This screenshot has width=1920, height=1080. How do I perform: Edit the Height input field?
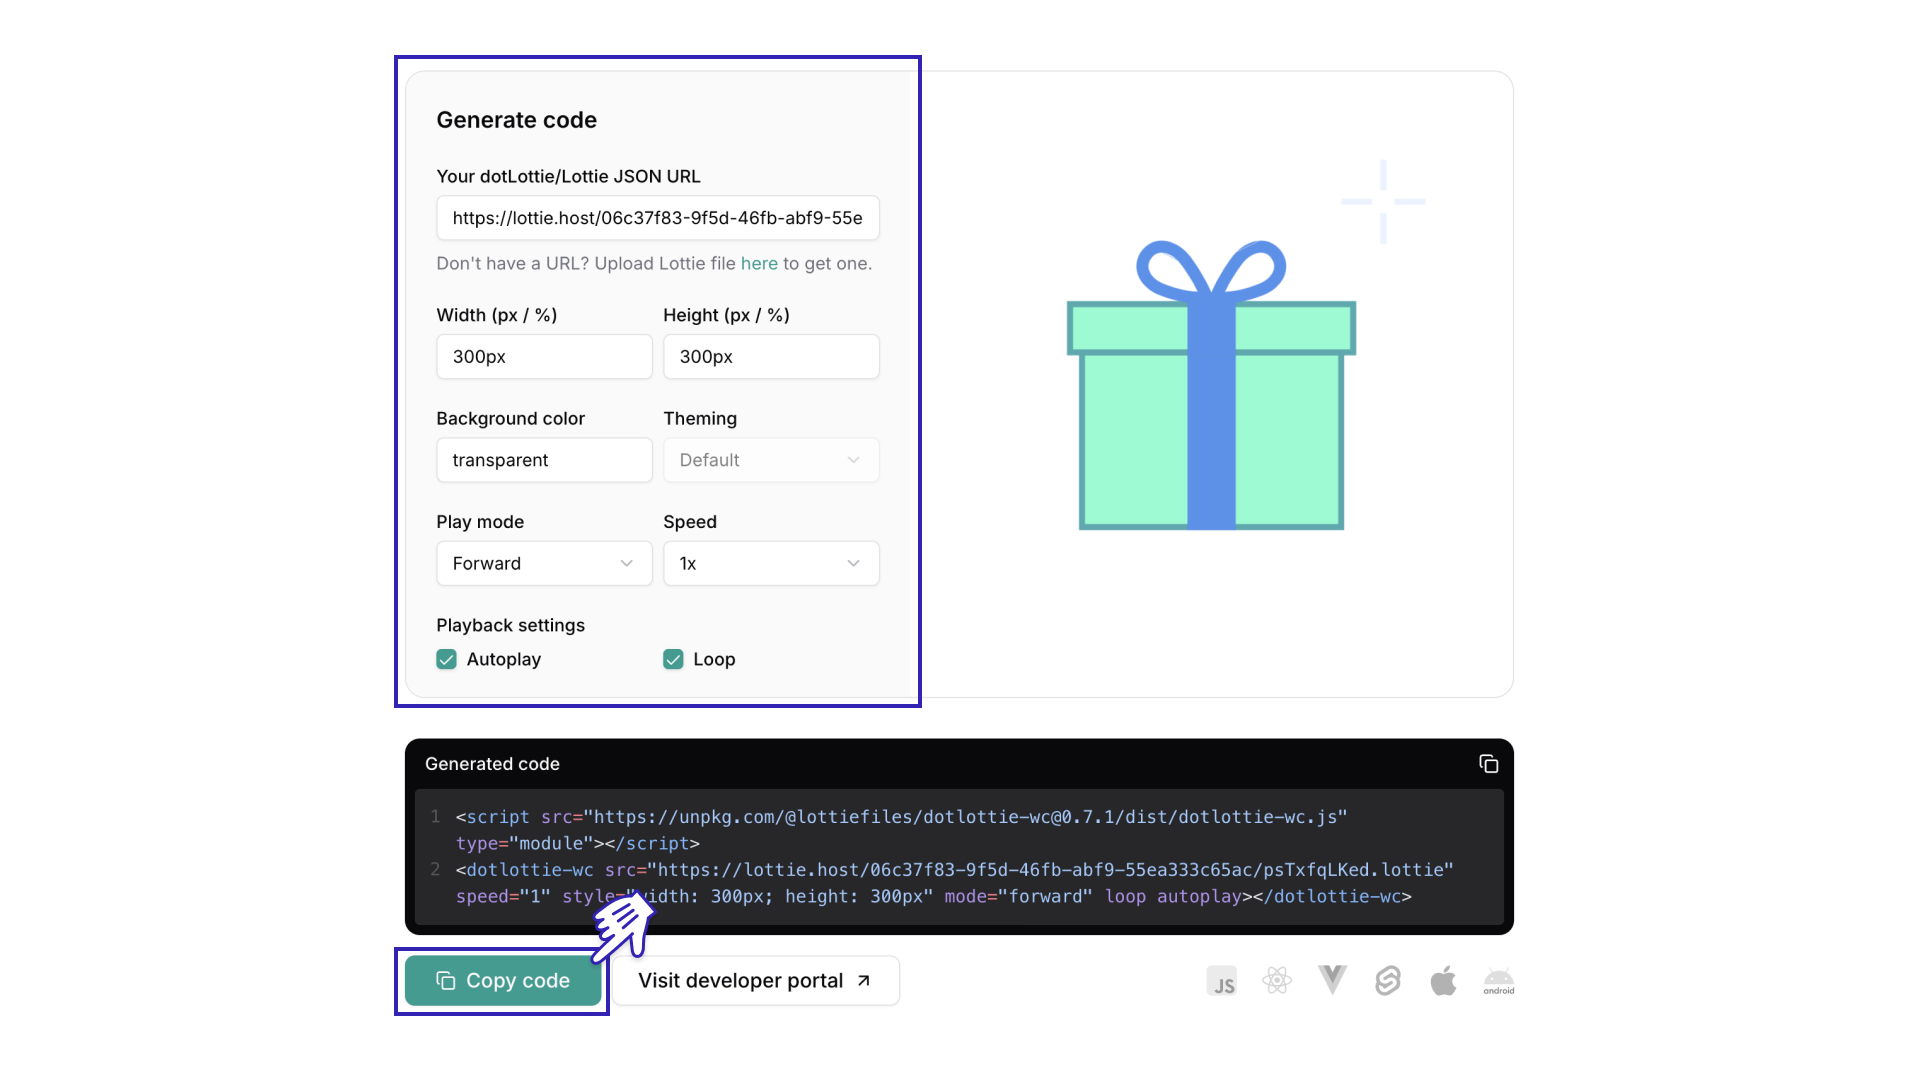pyautogui.click(x=771, y=357)
